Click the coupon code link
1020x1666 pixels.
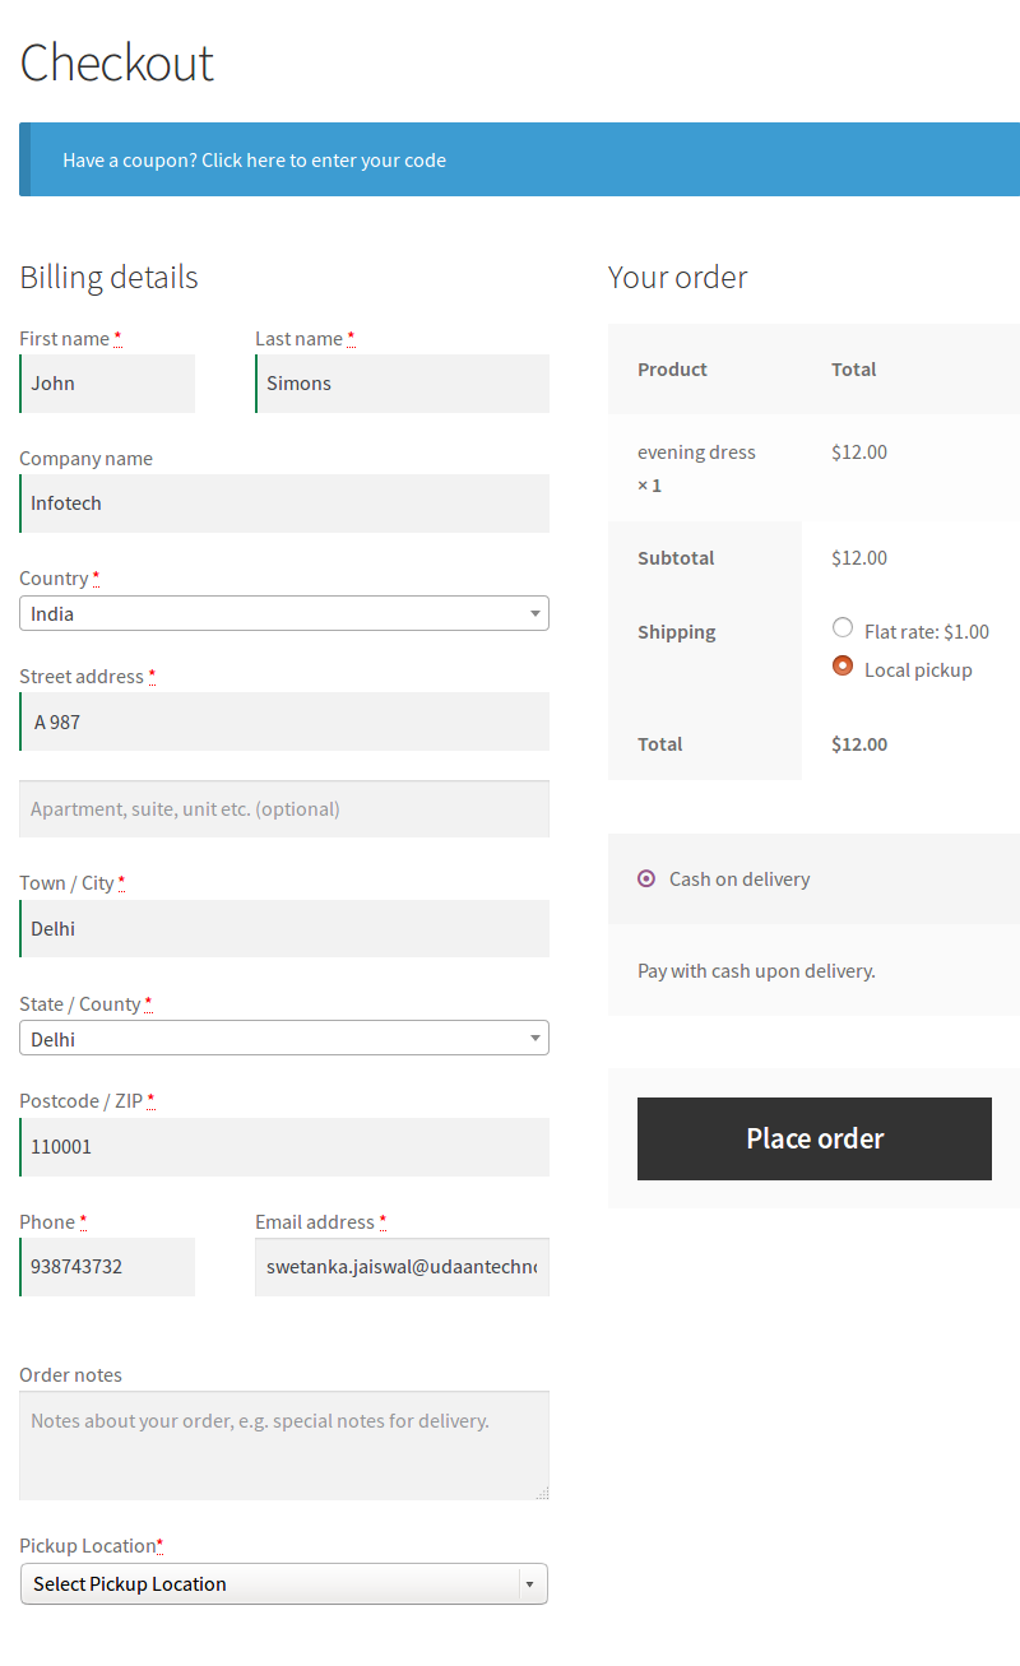[324, 160]
